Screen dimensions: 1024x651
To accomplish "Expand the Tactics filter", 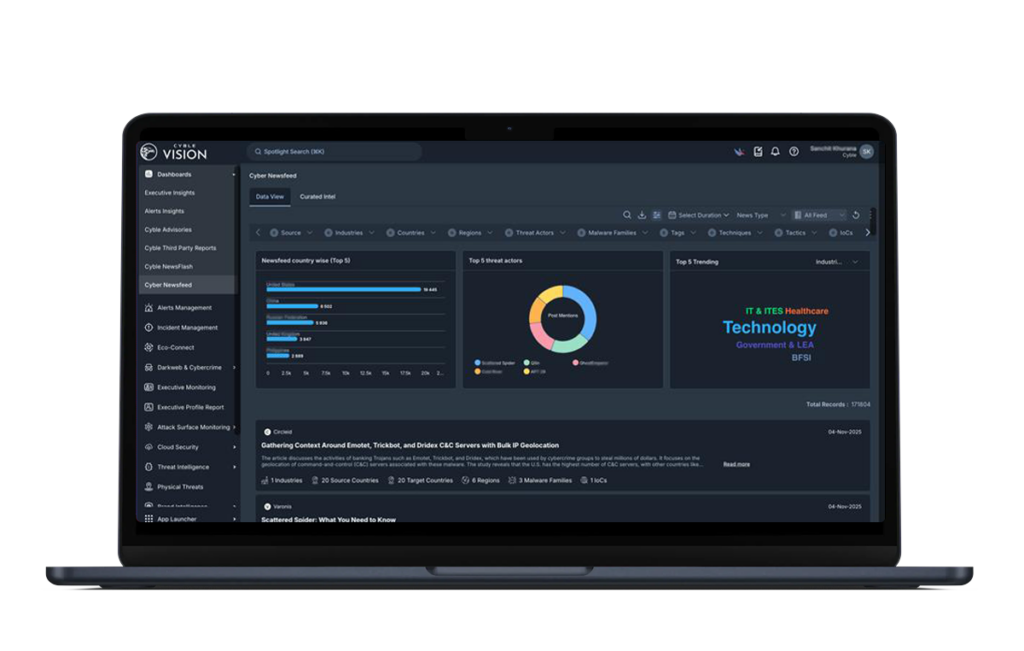I will [x=795, y=232].
